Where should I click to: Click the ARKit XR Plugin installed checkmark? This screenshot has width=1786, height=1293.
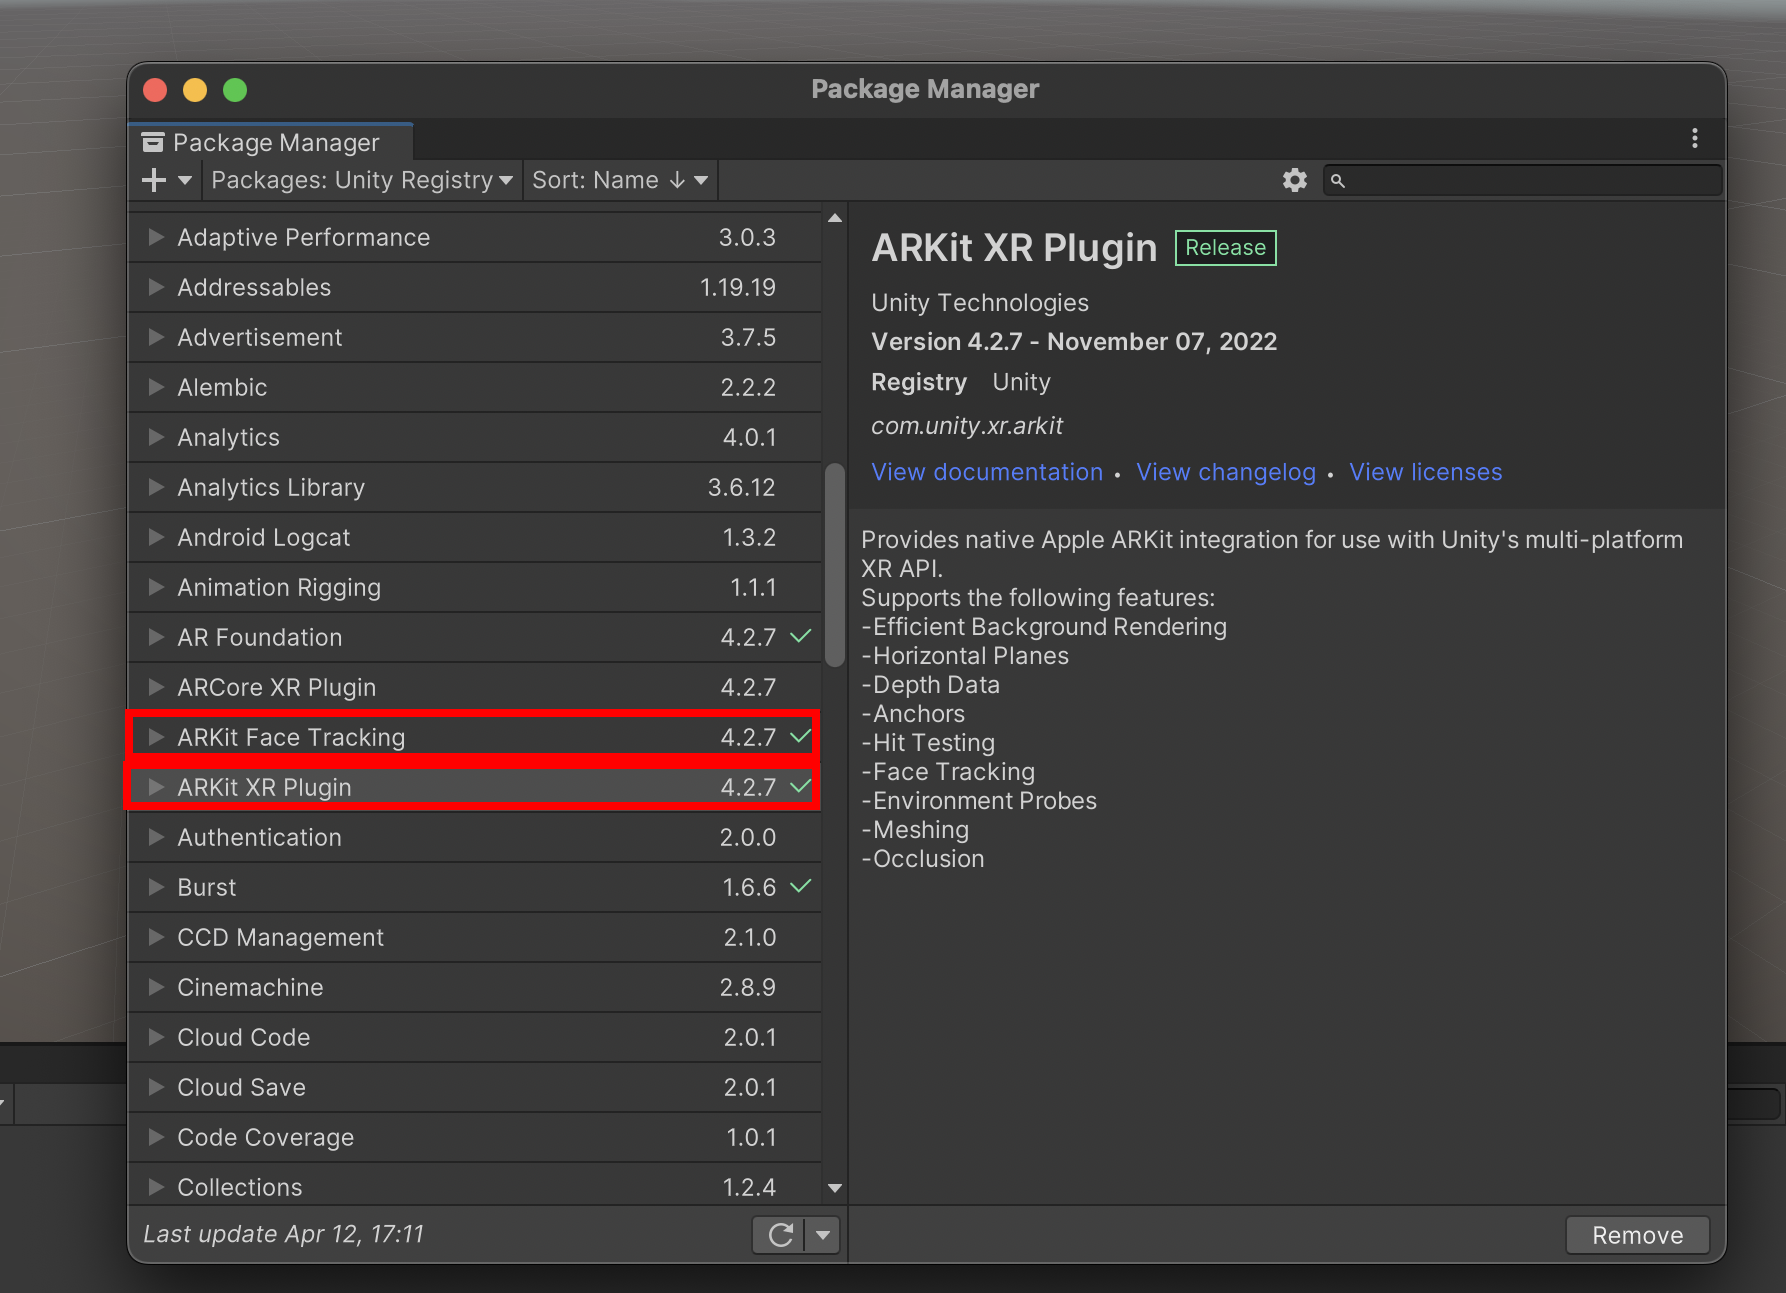[800, 786]
